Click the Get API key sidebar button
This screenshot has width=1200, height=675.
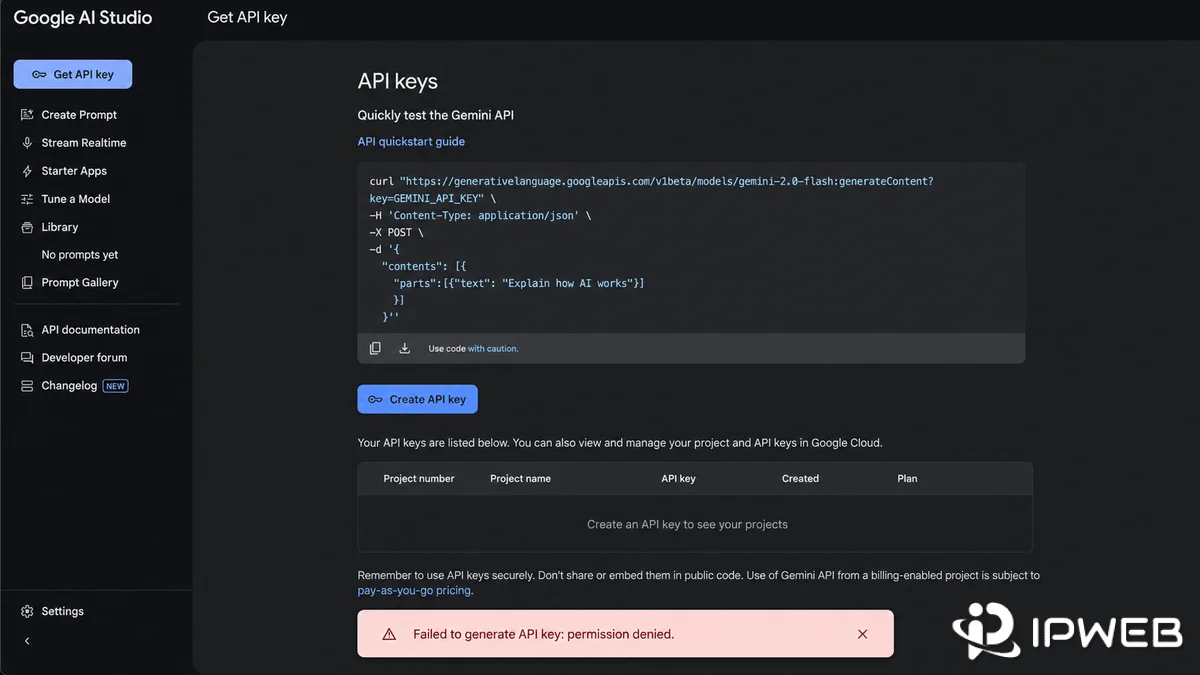tap(72, 74)
